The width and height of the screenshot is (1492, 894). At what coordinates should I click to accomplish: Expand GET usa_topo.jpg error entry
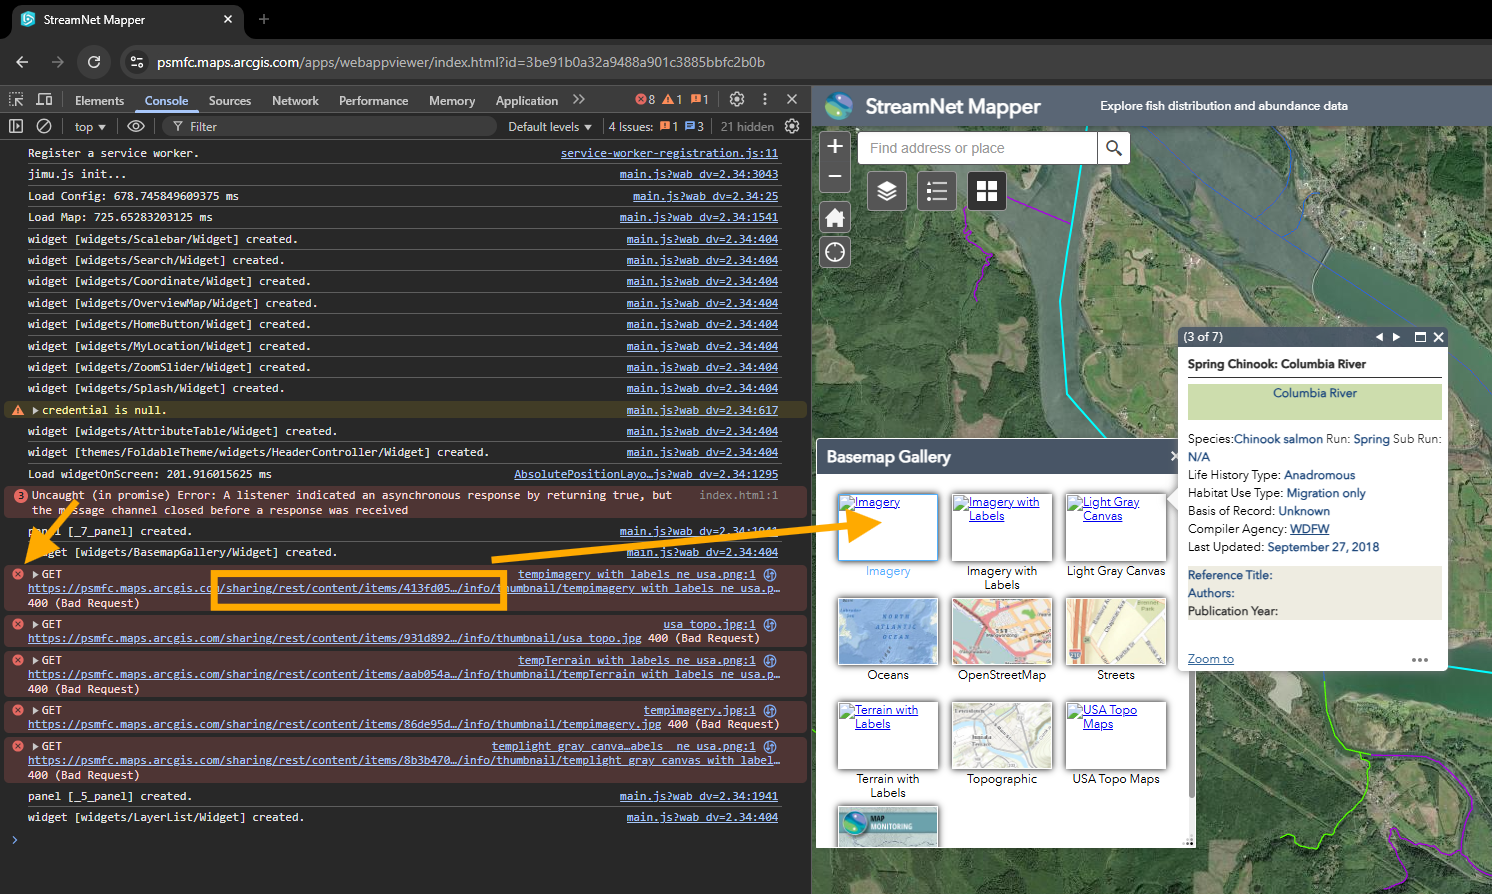pyautogui.click(x=36, y=624)
